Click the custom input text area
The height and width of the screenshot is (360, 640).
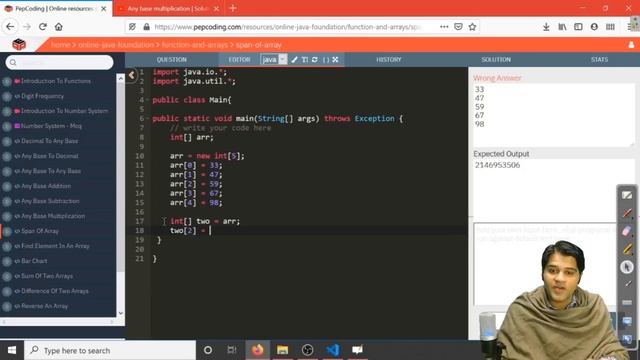545,264
